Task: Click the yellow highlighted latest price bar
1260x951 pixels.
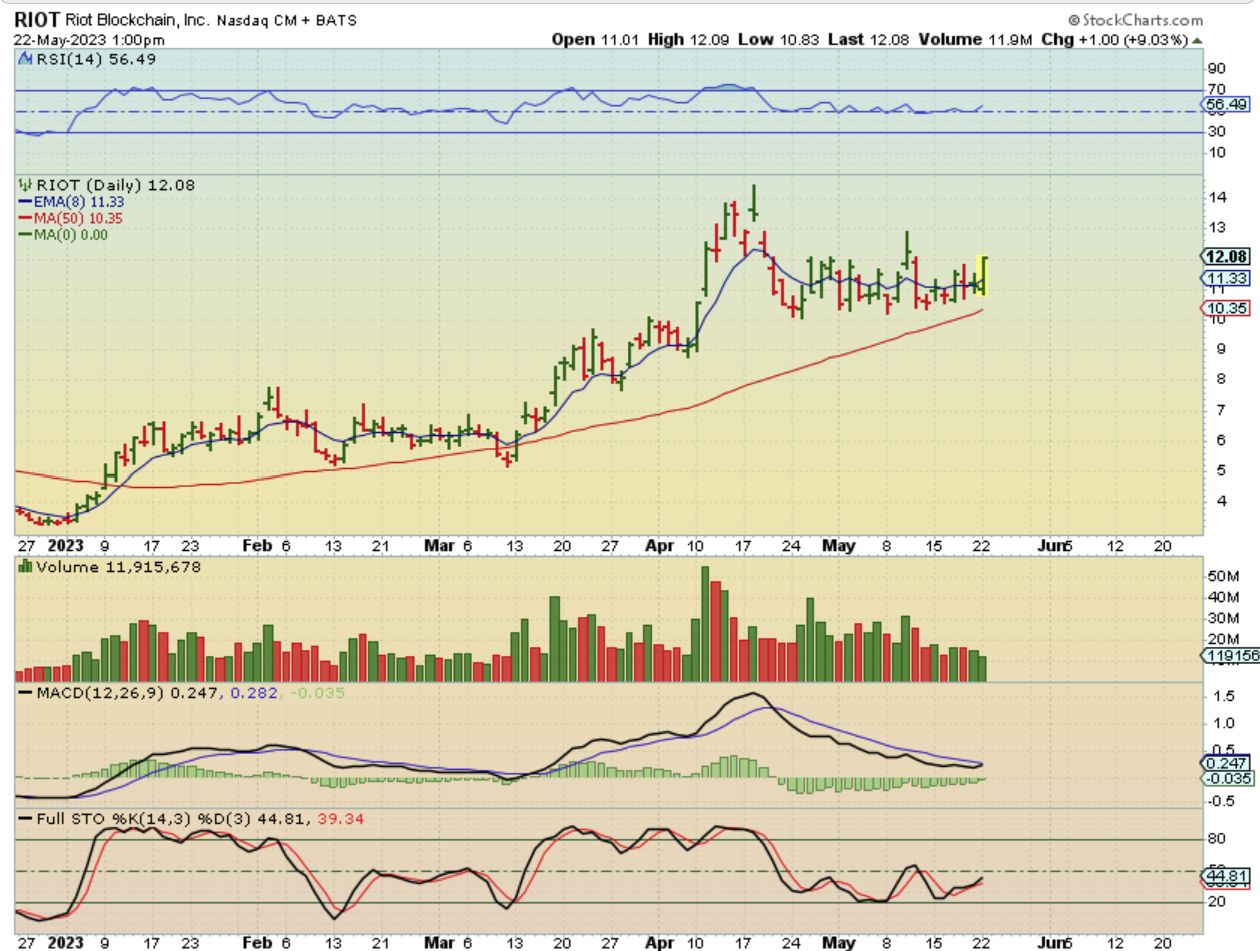Action: [983, 276]
